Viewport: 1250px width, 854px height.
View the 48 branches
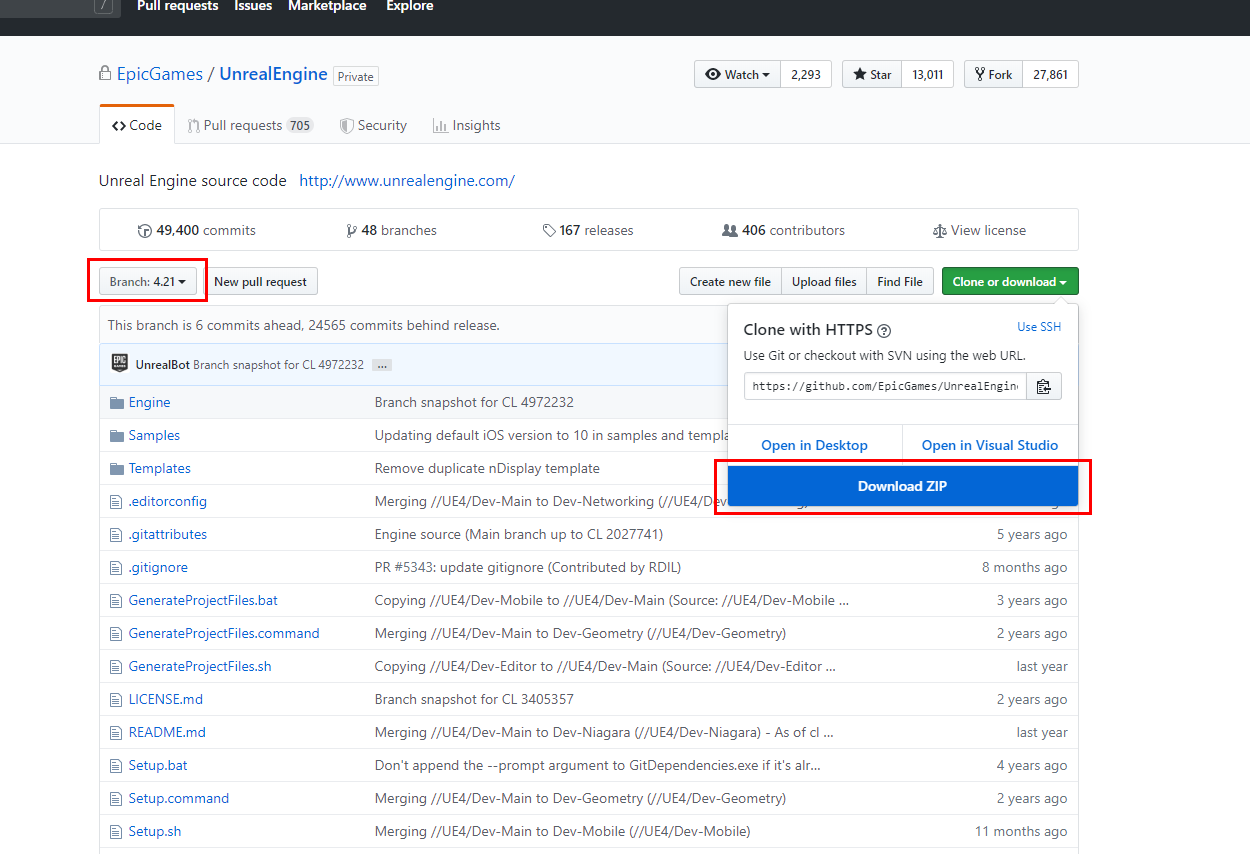(391, 230)
